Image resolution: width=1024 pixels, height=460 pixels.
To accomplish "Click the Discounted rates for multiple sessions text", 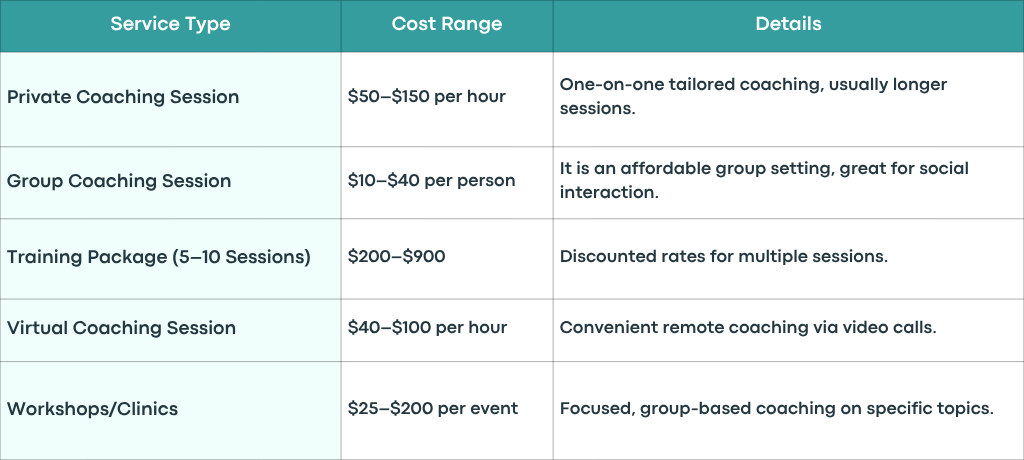I will (724, 257).
